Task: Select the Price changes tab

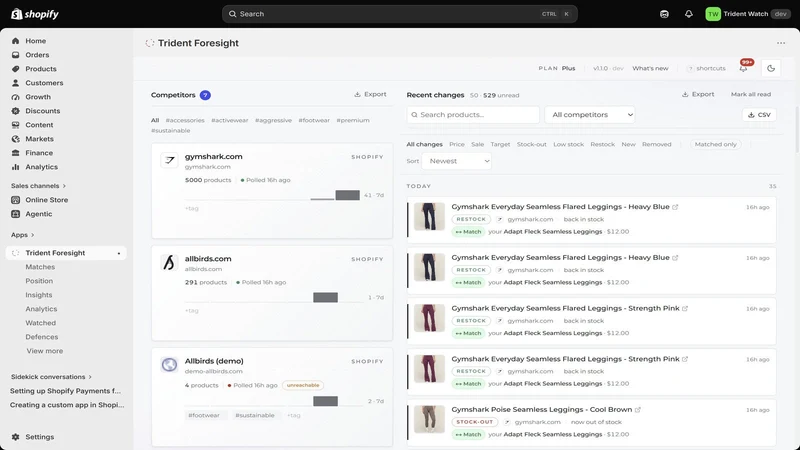Action: click(x=457, y=144)
